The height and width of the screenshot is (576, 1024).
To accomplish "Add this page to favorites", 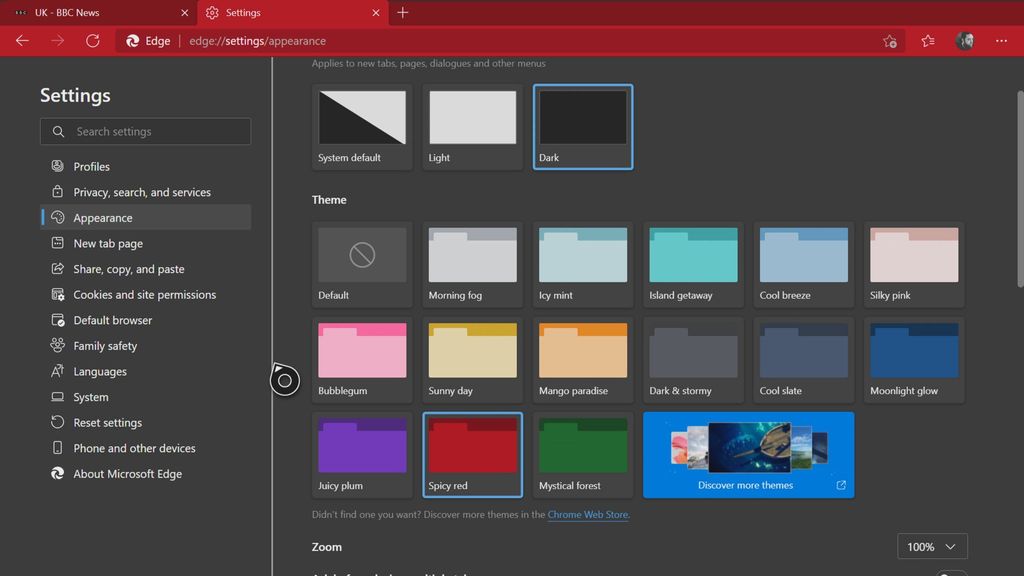I will pos(888,41).
